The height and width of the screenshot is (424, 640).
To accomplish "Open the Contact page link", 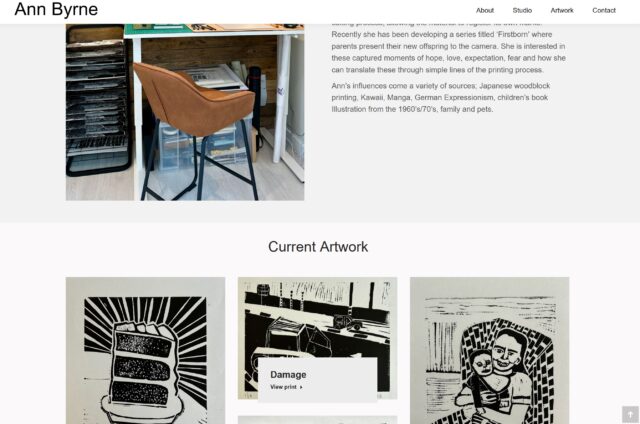I will [604, 11].
